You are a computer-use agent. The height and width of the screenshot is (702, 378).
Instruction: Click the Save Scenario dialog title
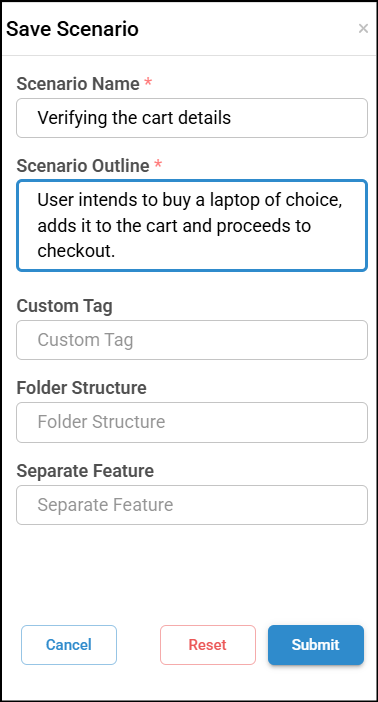coord(72,30)
